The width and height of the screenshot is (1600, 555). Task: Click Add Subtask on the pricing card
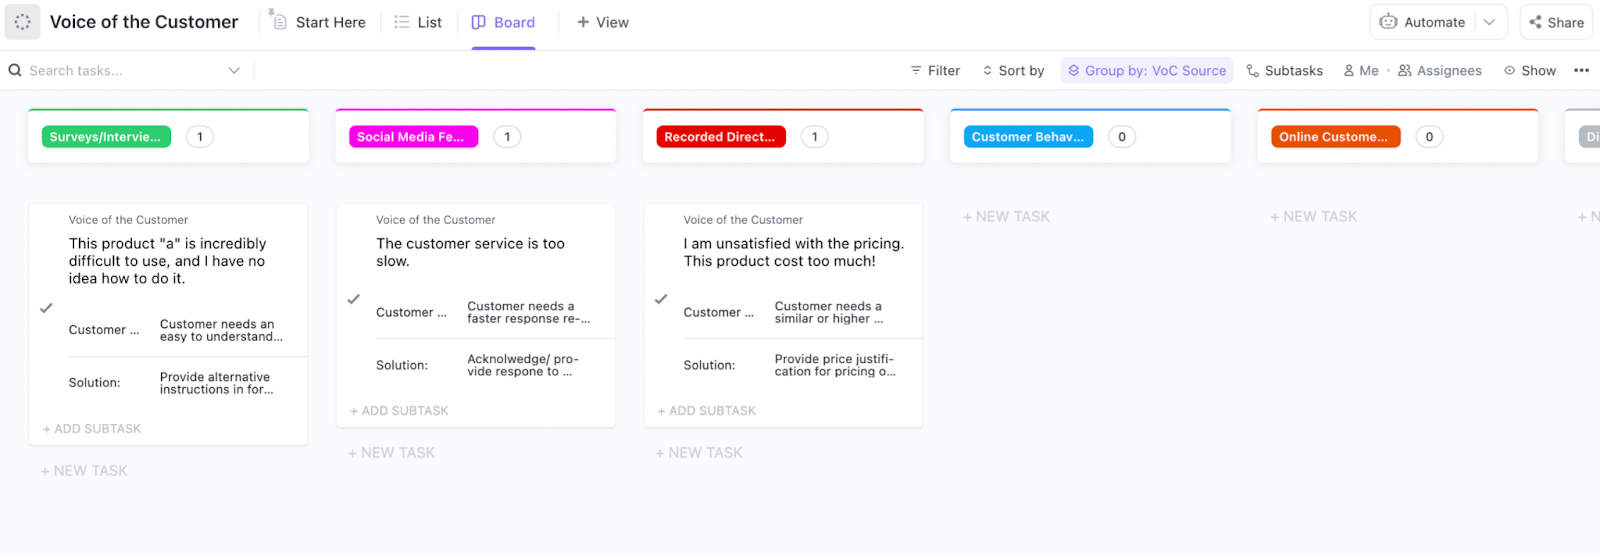pos(706,411)
